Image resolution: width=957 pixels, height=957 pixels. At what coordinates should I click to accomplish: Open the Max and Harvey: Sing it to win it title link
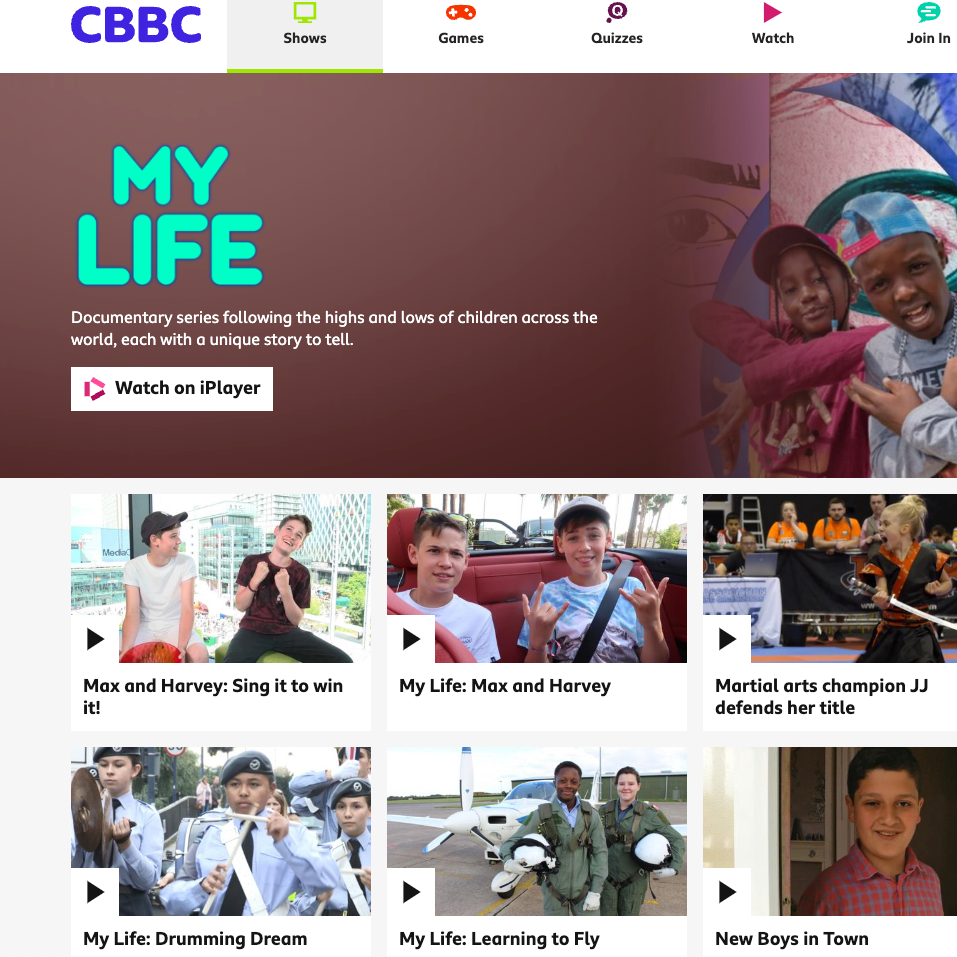pos(213,696)
